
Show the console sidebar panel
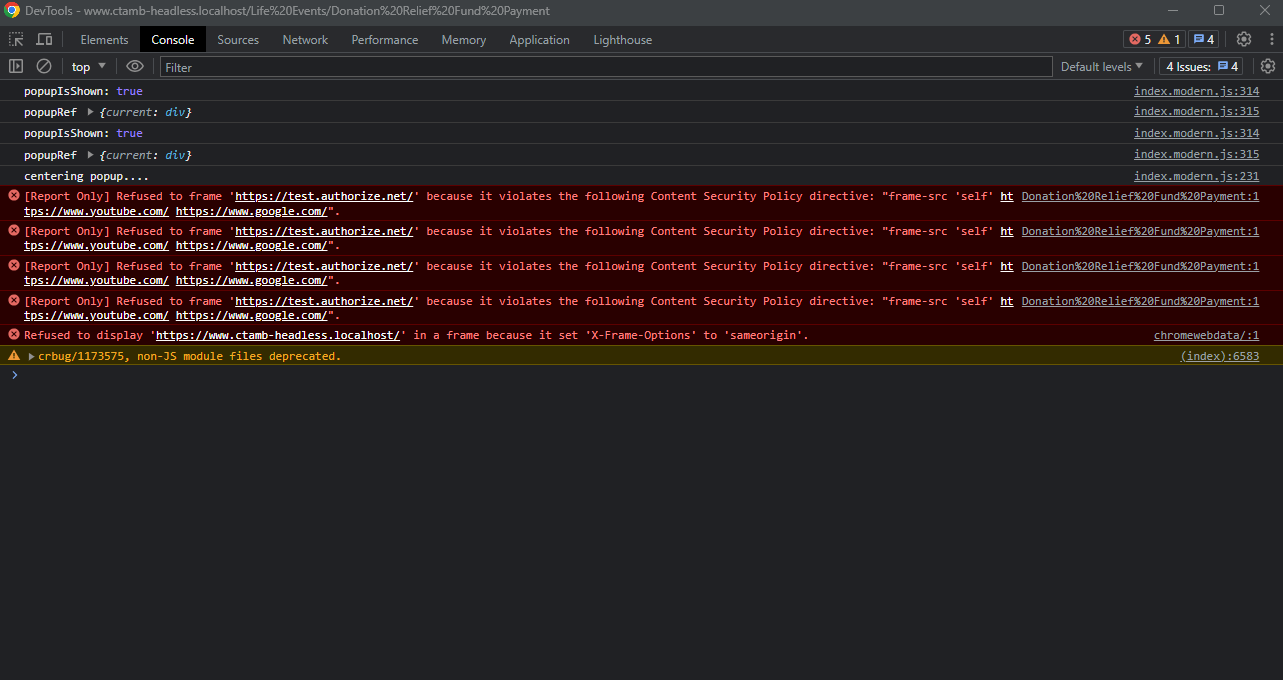point(16,66)
